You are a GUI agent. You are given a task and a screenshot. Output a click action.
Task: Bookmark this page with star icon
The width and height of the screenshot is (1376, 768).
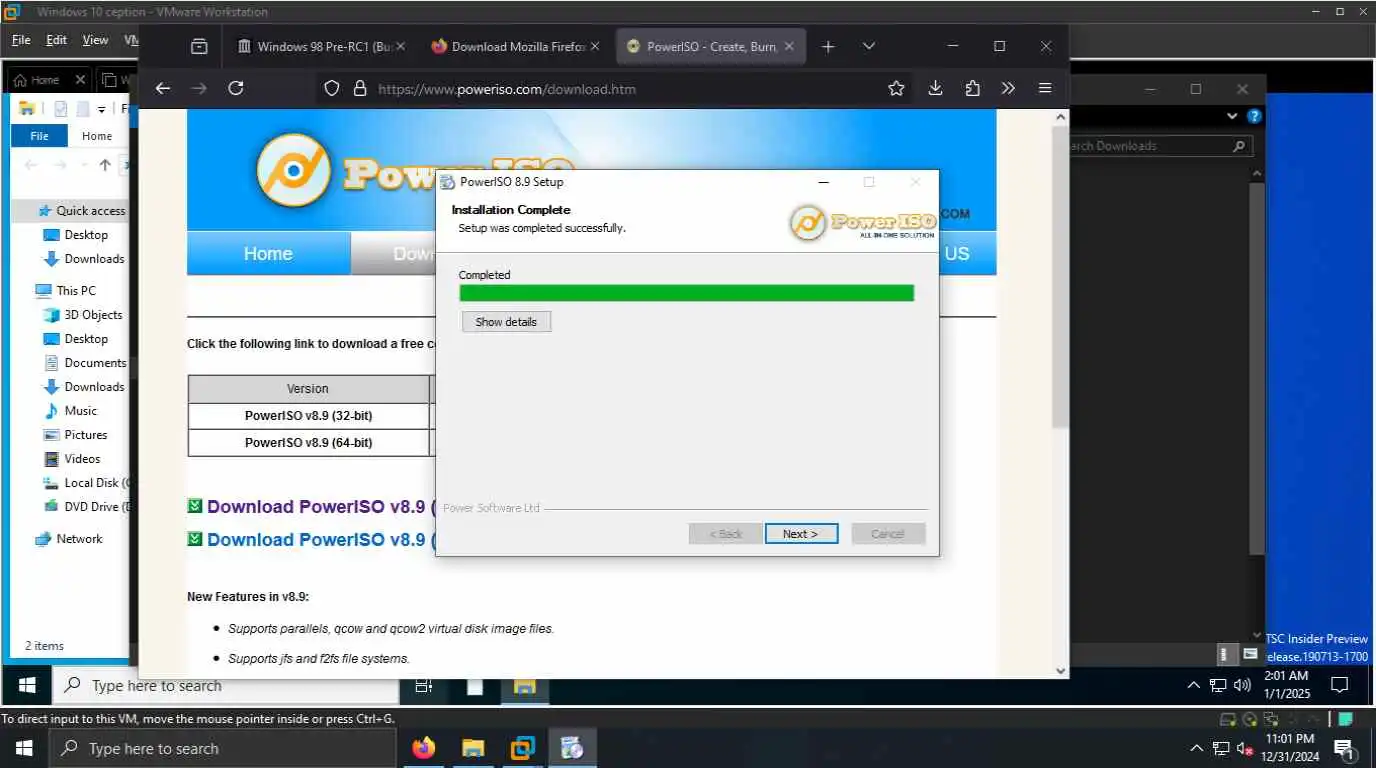(x=896, y=88)
